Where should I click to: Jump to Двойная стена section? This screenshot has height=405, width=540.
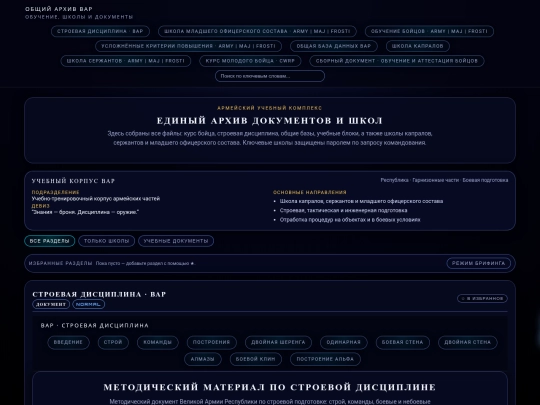(468, 342)
